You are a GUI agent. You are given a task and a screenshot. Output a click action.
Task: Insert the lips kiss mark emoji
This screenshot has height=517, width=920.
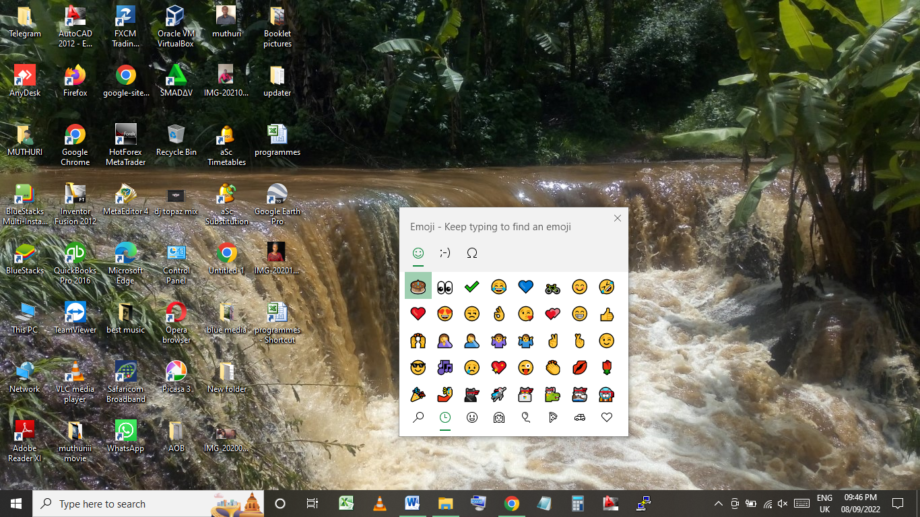click(580, 368)
